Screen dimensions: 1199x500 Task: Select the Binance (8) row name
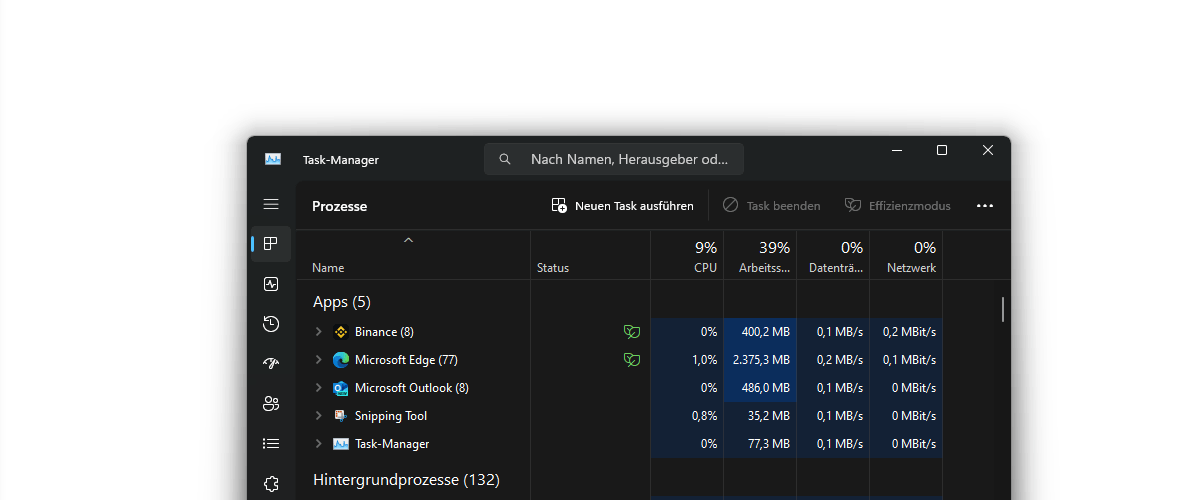tap(384, 332)
